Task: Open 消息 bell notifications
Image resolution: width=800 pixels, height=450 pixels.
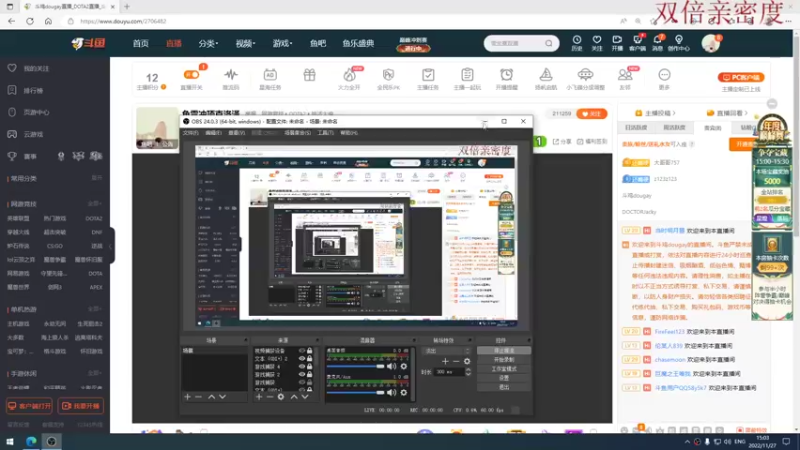Action: (657, 40)
